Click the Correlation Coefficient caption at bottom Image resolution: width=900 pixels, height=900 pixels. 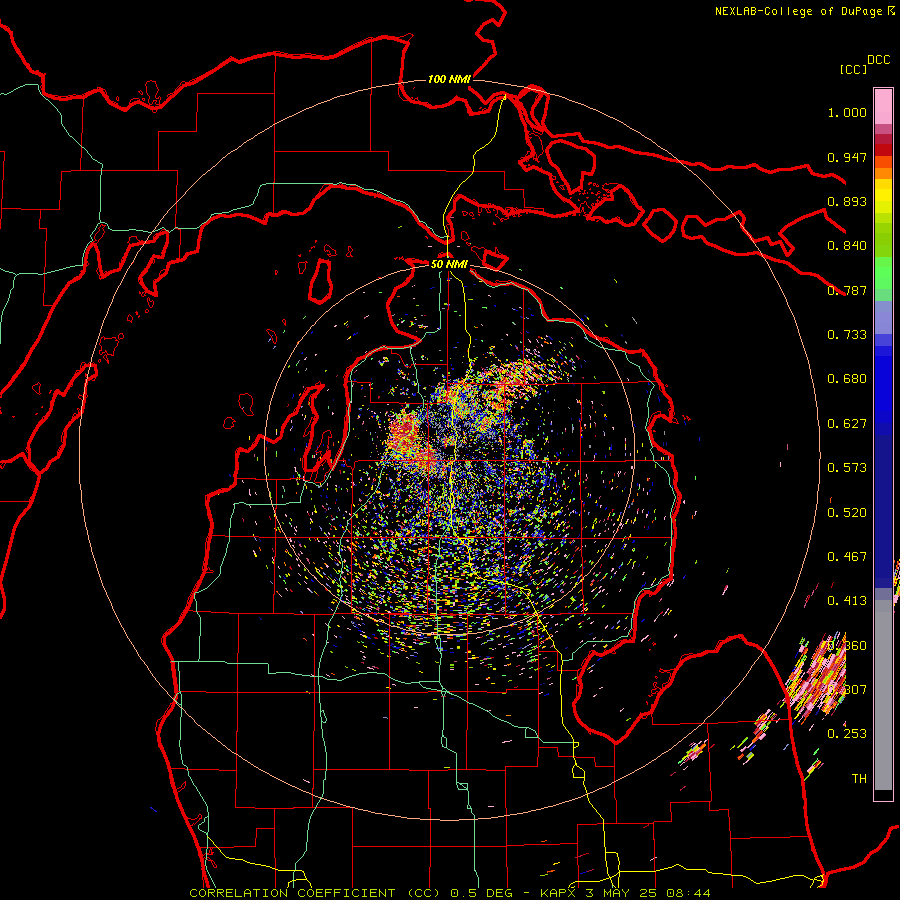pyautogui.click(x=449, y=893)
